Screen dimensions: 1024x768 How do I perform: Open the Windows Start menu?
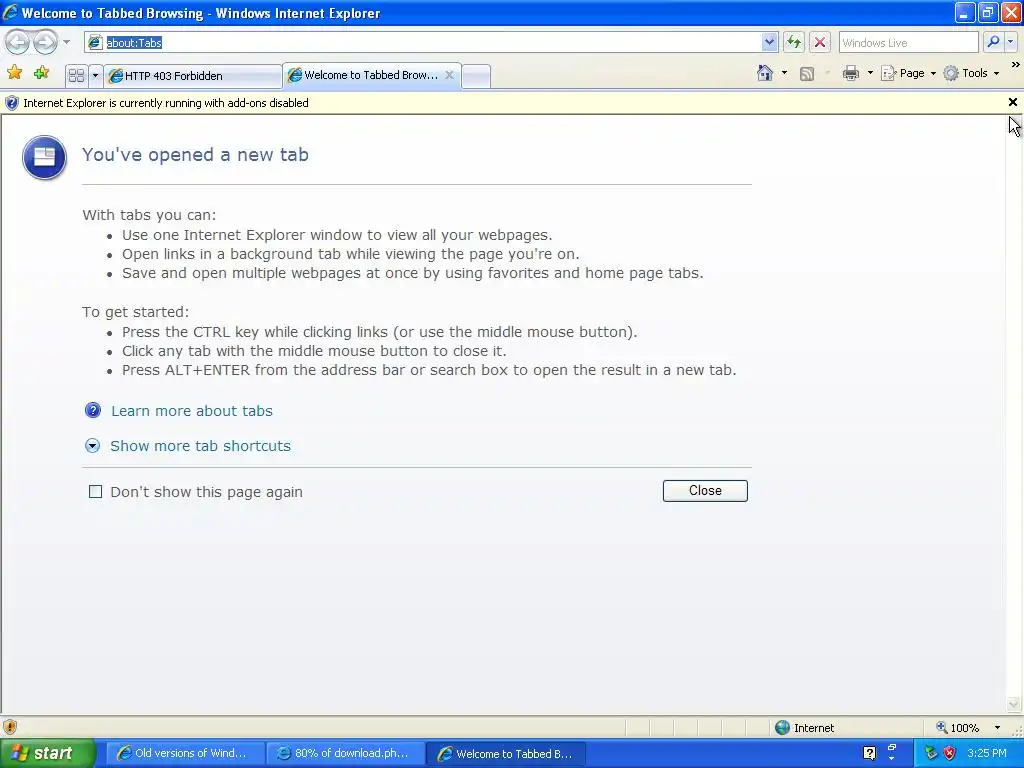point(48,754)
